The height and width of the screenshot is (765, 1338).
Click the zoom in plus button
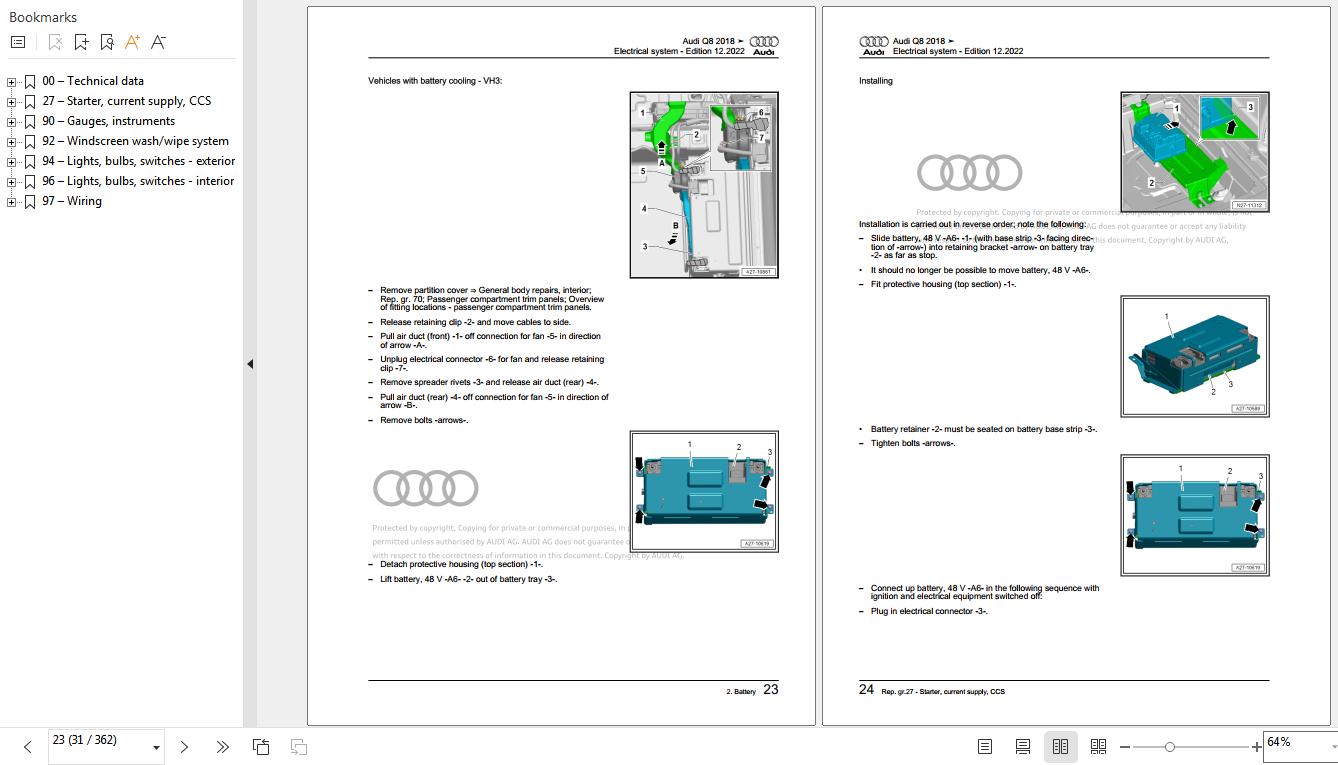click(x=1257, y=747)
